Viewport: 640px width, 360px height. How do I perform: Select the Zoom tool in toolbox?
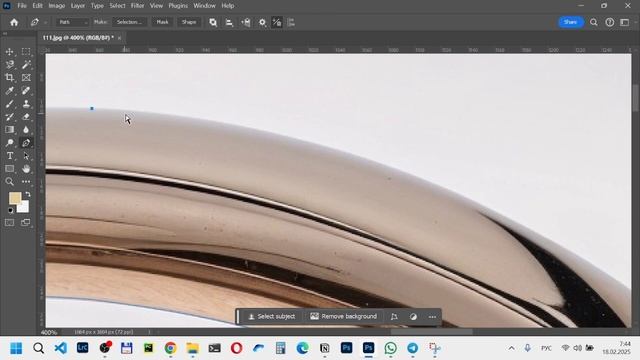pos(9,182)
